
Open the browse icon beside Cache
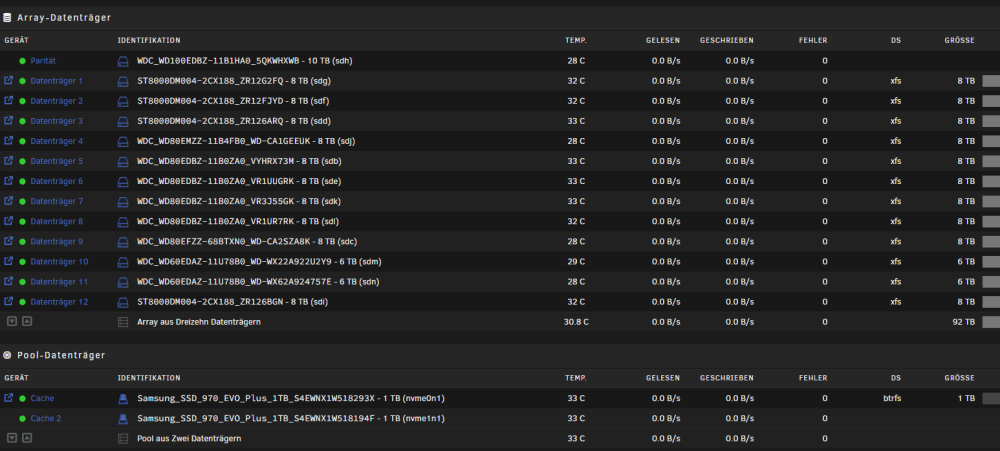tap(8, 398)
